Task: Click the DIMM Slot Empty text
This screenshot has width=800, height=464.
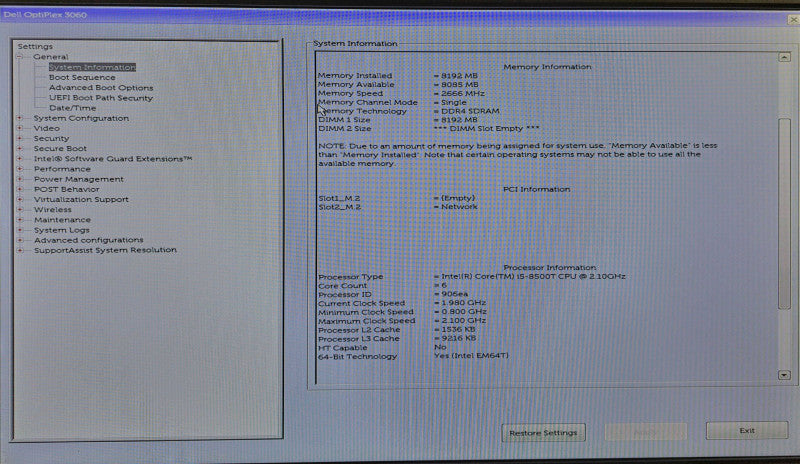Action: [x=486, y=129]
